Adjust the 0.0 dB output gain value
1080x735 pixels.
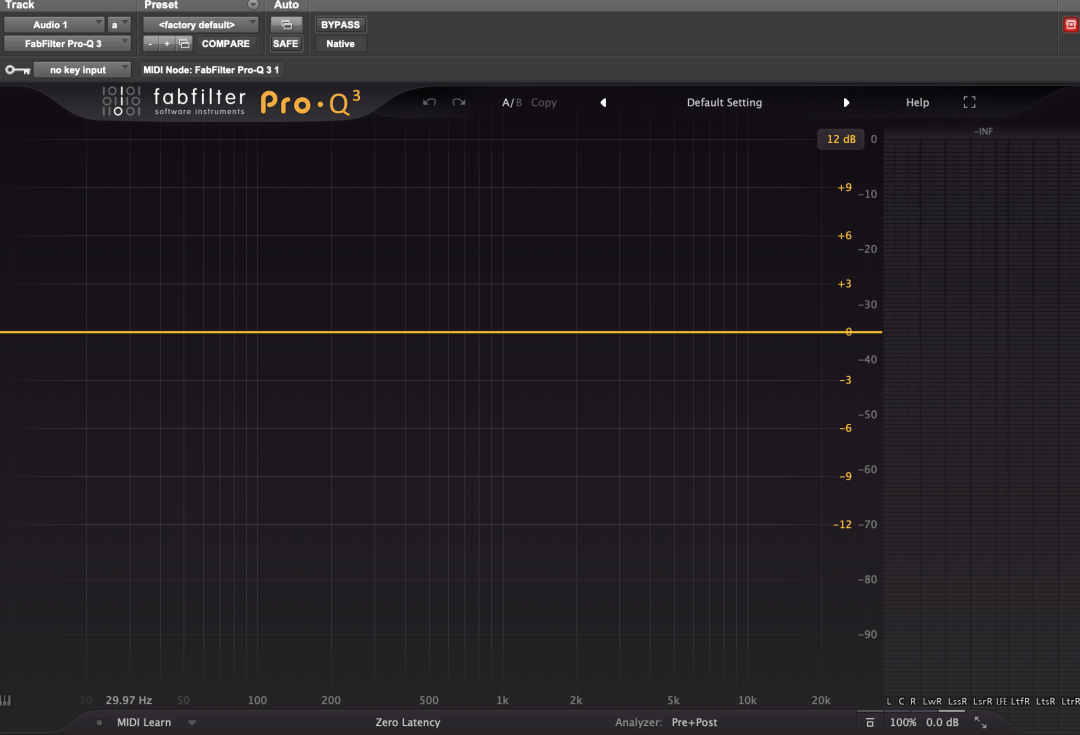click(x=942, y=723)
